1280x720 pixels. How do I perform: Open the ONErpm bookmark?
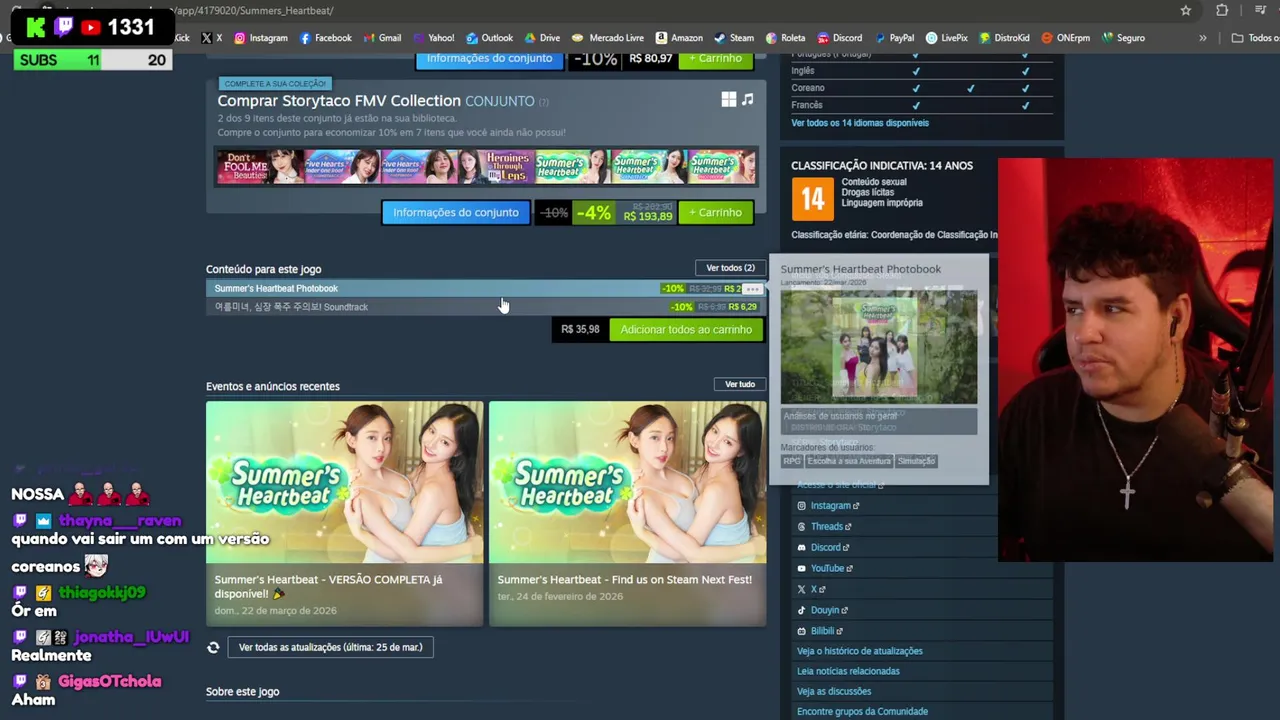point(1066,38)
